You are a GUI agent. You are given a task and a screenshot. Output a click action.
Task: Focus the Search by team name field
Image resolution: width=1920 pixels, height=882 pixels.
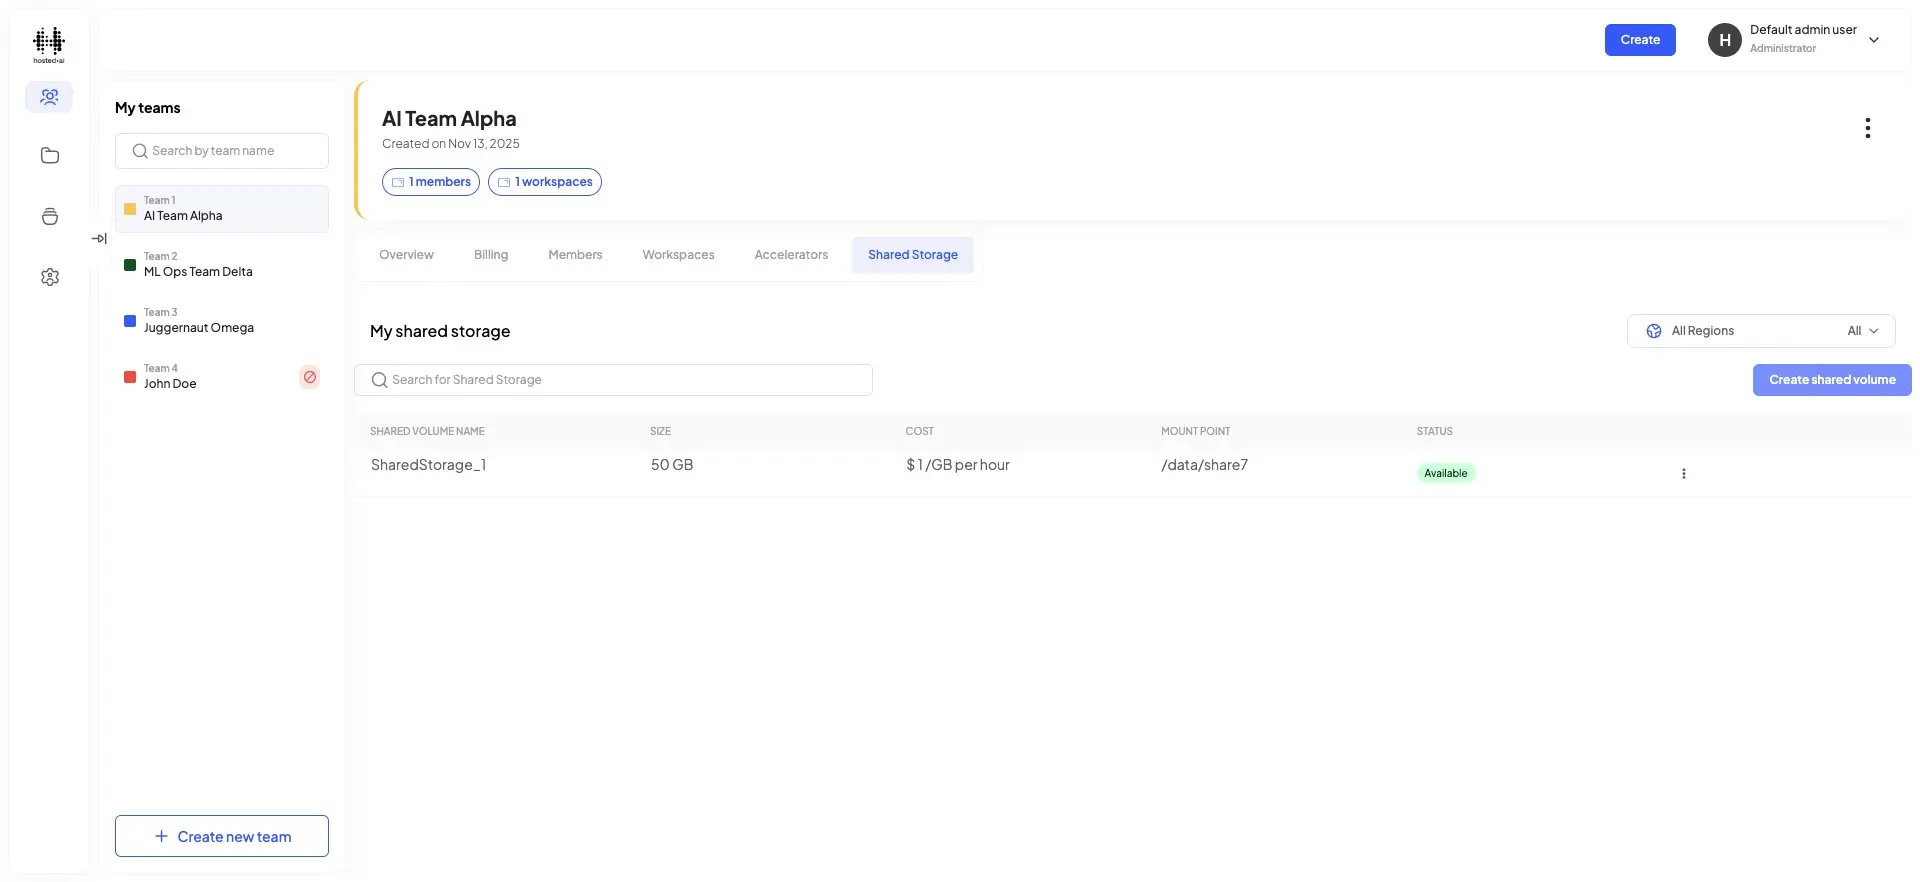tap(222, 151)
